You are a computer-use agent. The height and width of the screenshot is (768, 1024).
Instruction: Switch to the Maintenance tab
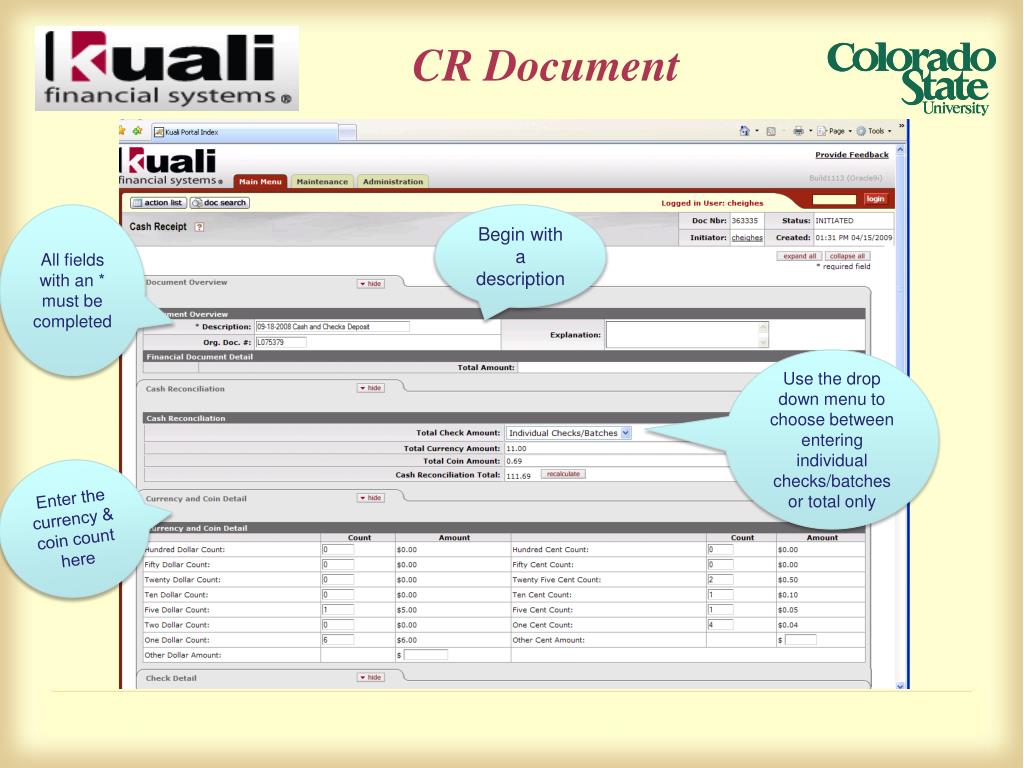click(322, 182)
